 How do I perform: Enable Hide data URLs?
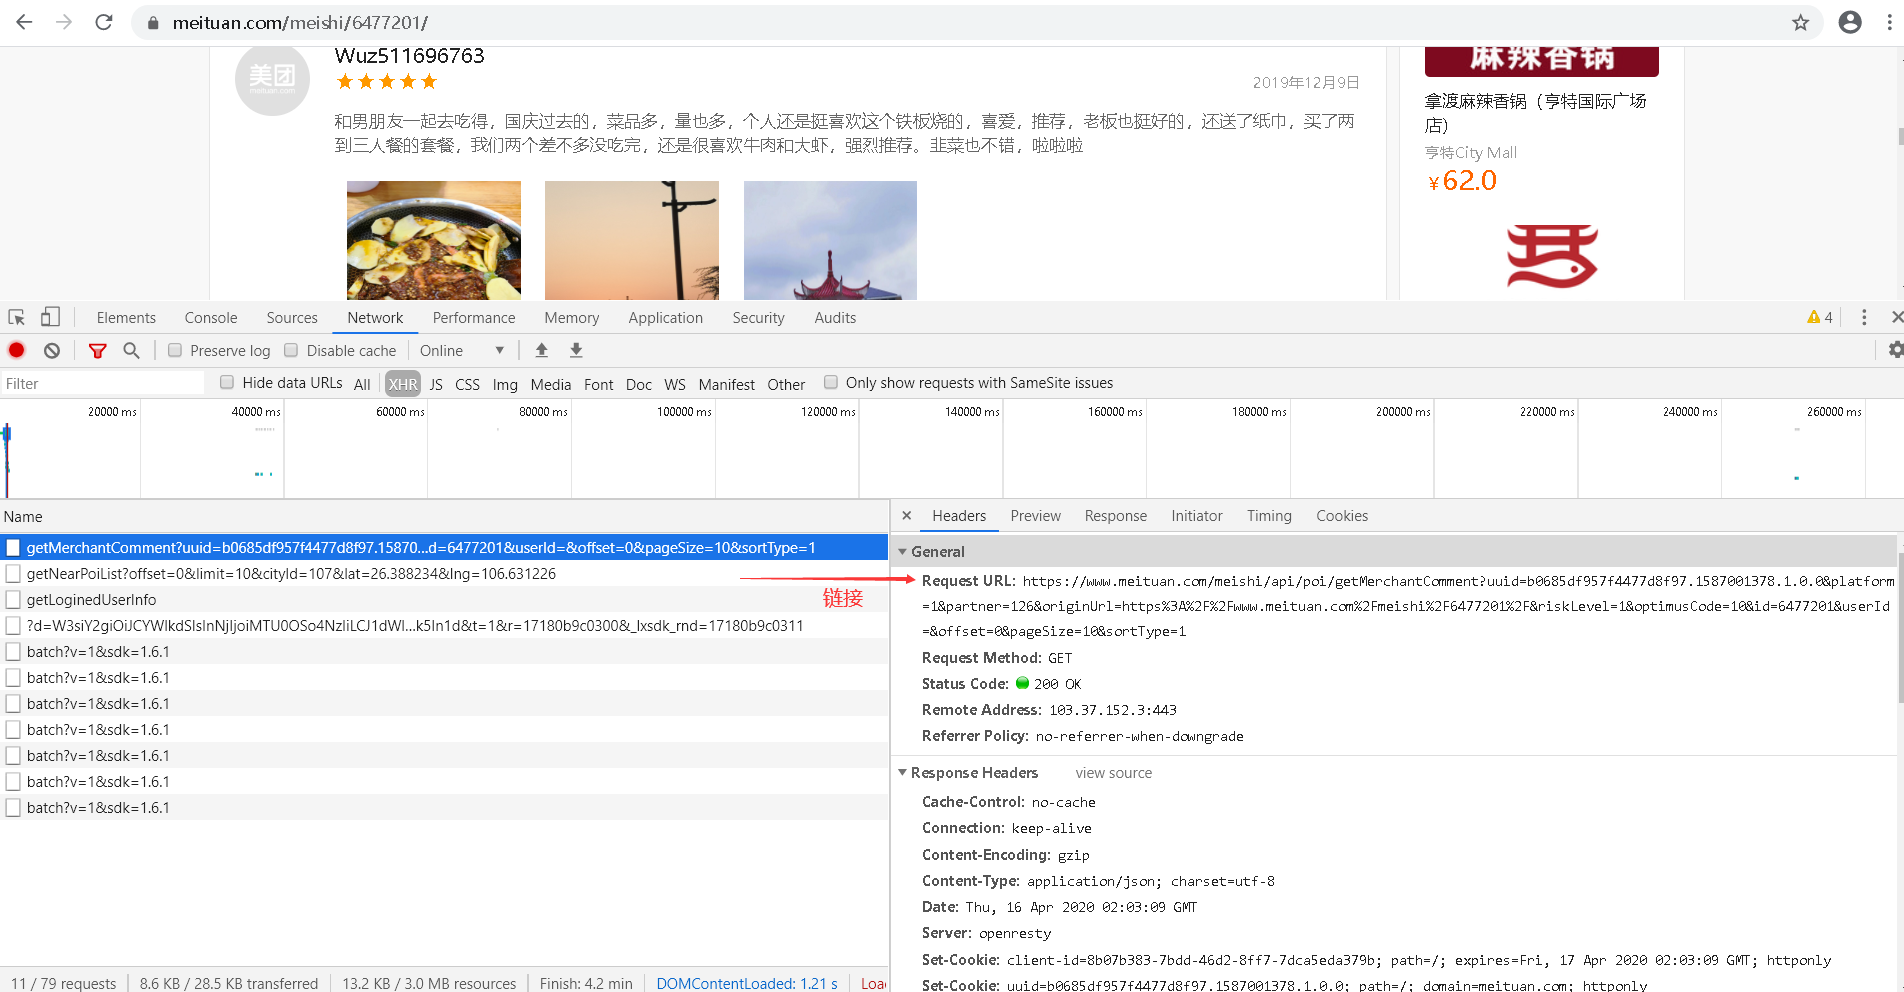[227, 382]
